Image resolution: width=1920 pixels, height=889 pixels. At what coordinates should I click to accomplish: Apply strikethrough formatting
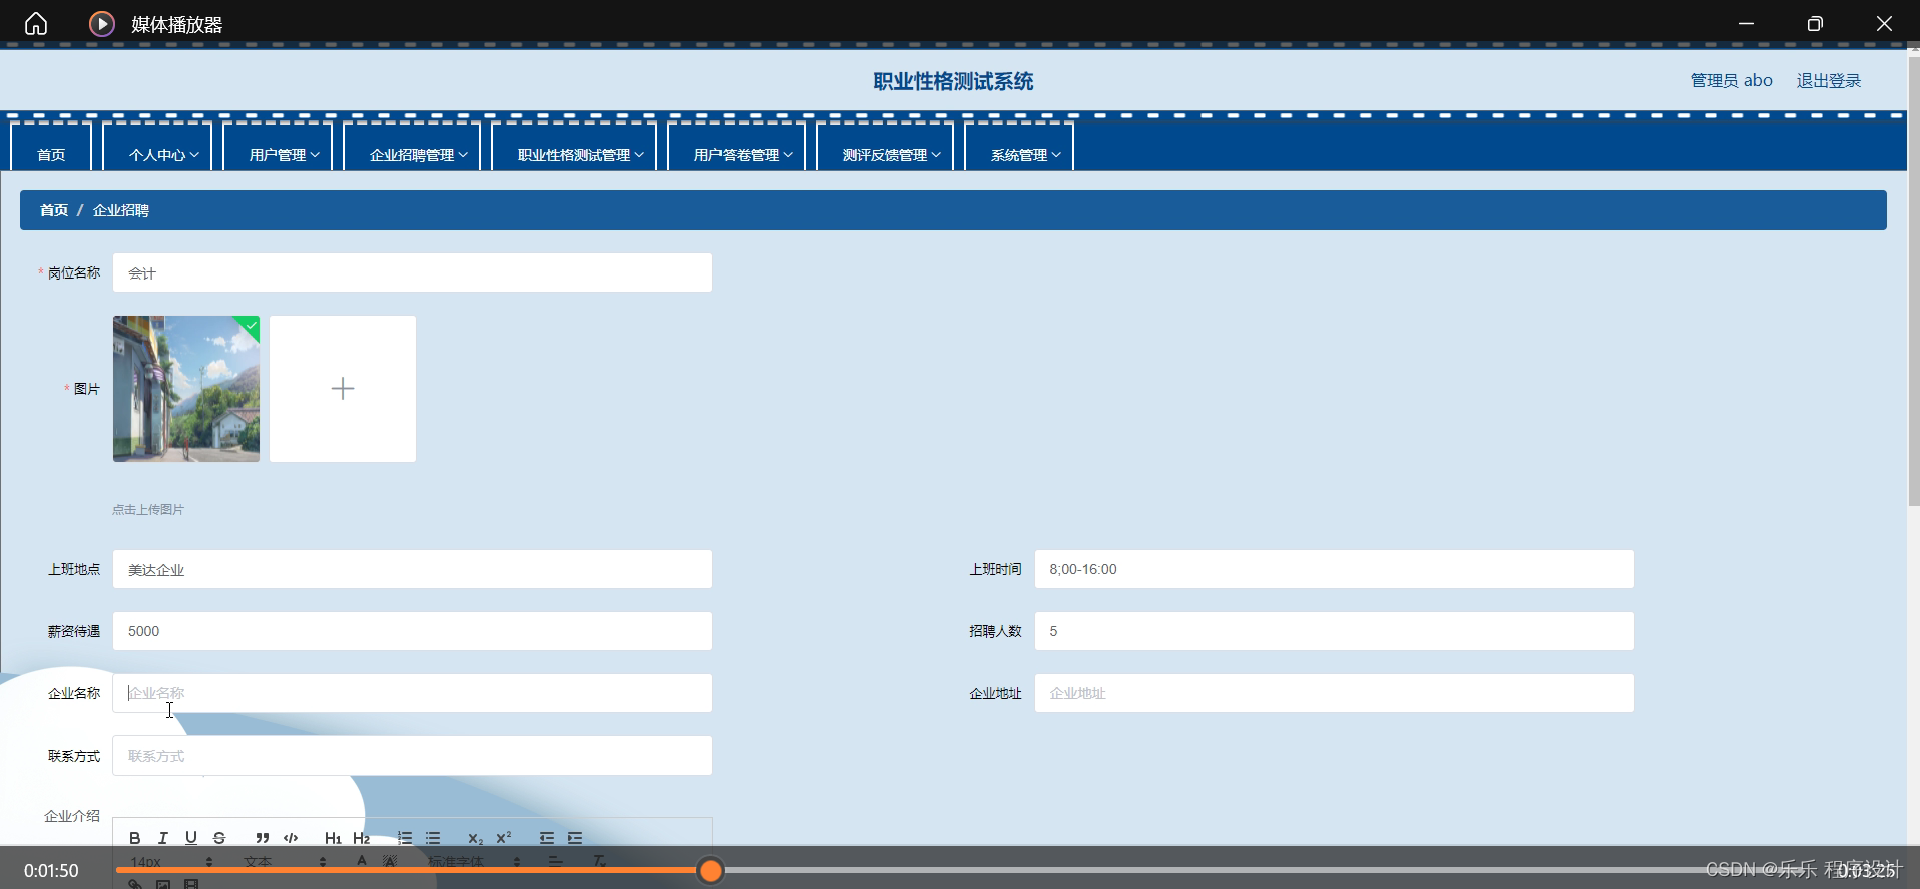pyautogui.click(x=219, y=838)
